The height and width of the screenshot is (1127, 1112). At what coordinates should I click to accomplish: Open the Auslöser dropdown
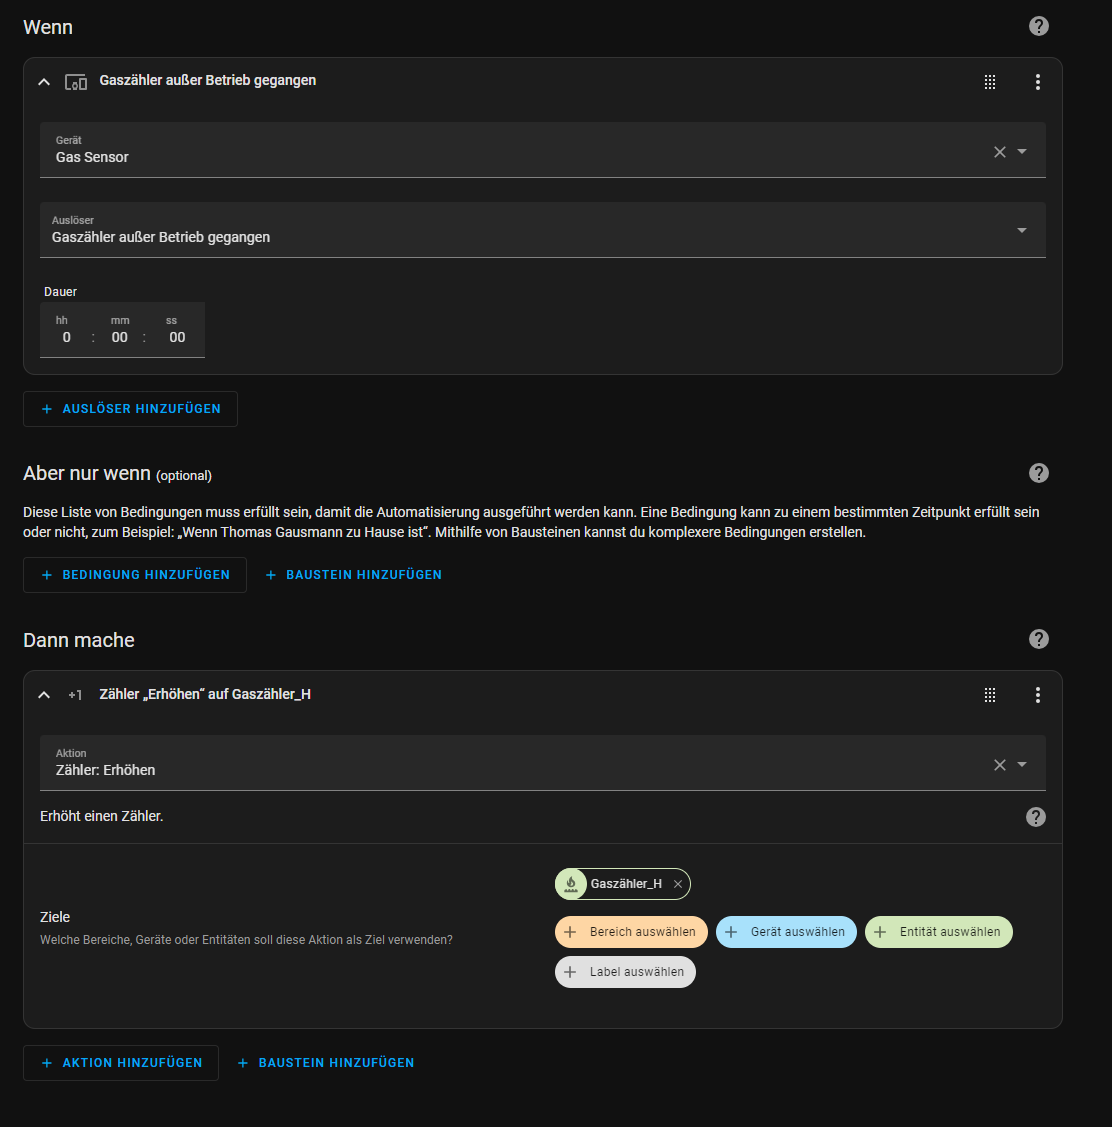click(1021, 230)
